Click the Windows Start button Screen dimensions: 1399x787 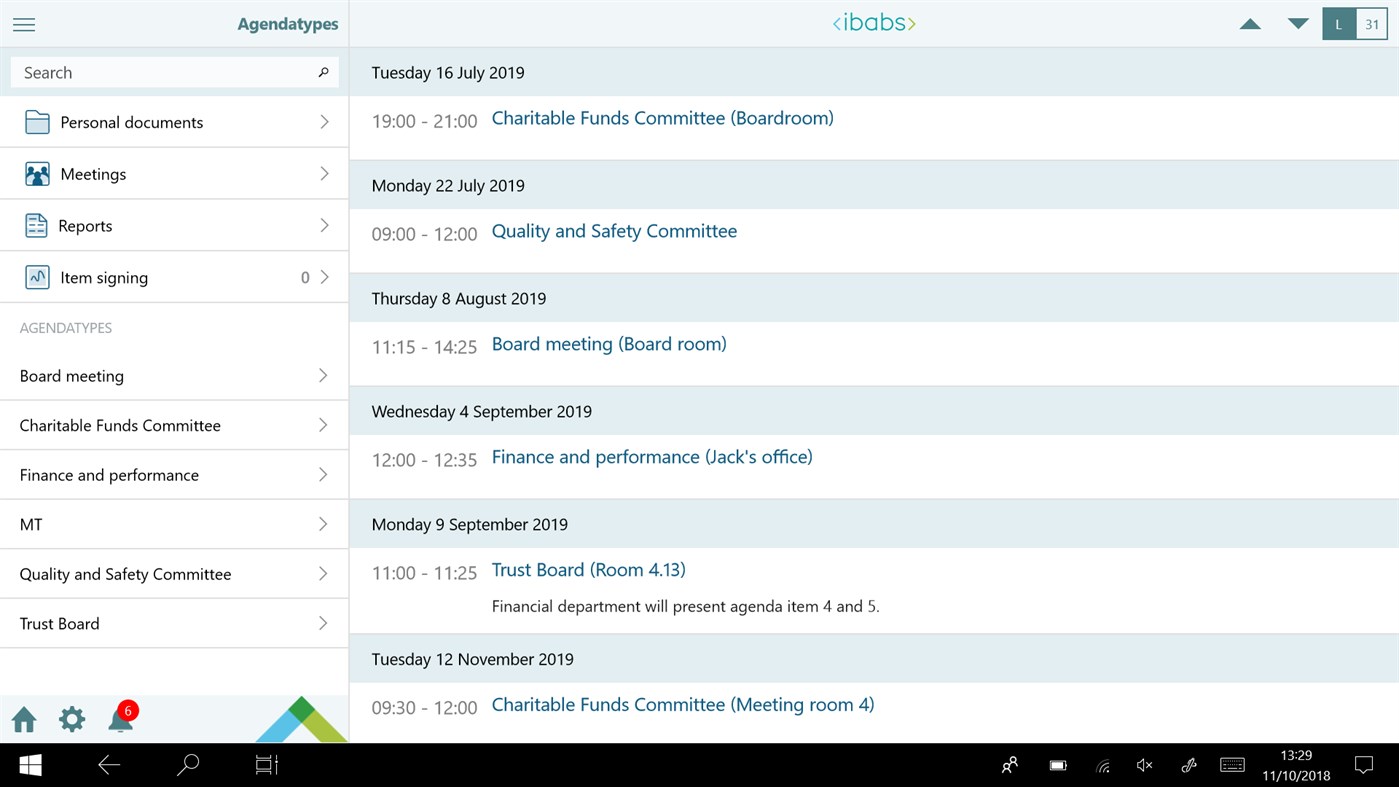coord(30,765)
